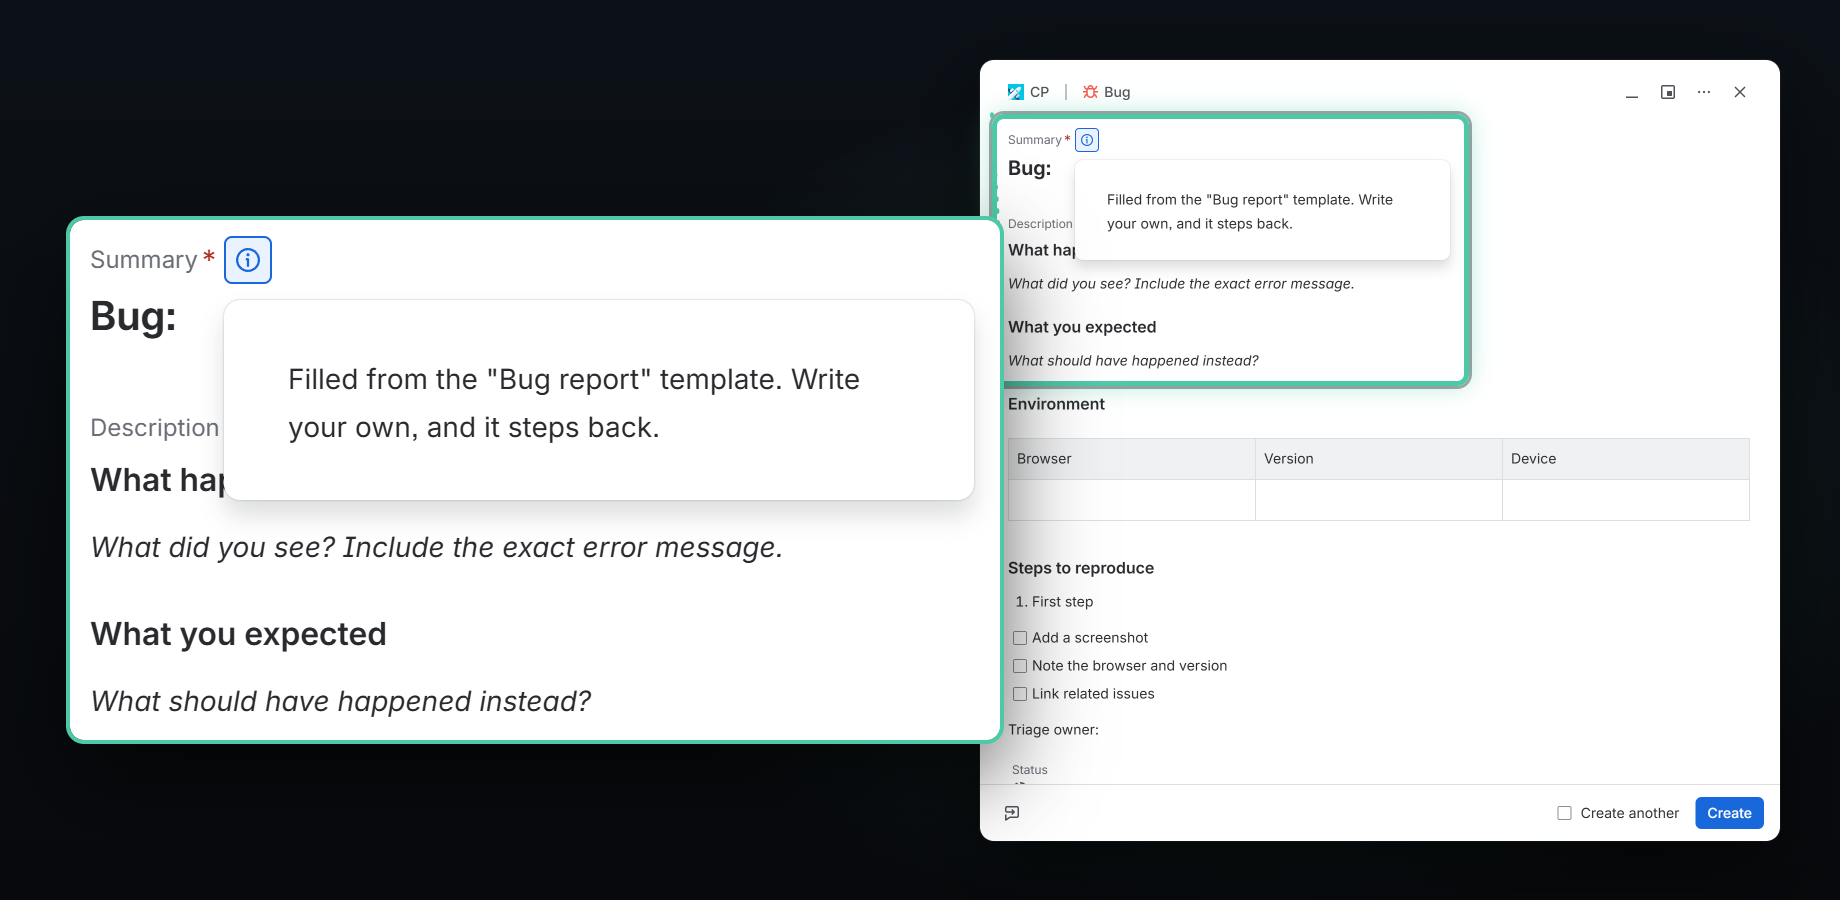Click the large Summary info icon in the magnified callout
Screen dimensions: 1840x900
248,260
